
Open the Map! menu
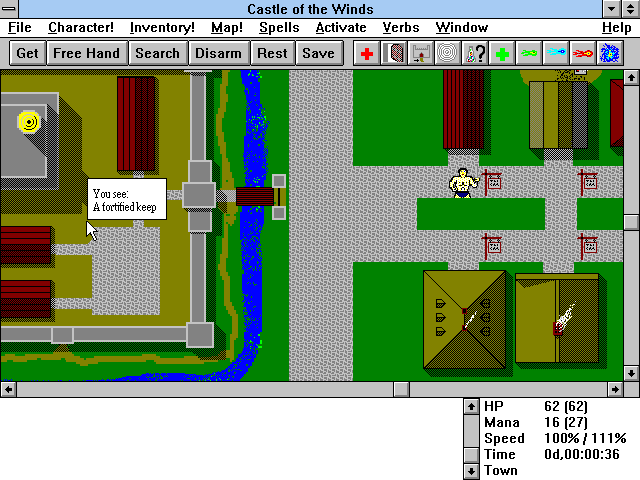[x=227, y=27]
